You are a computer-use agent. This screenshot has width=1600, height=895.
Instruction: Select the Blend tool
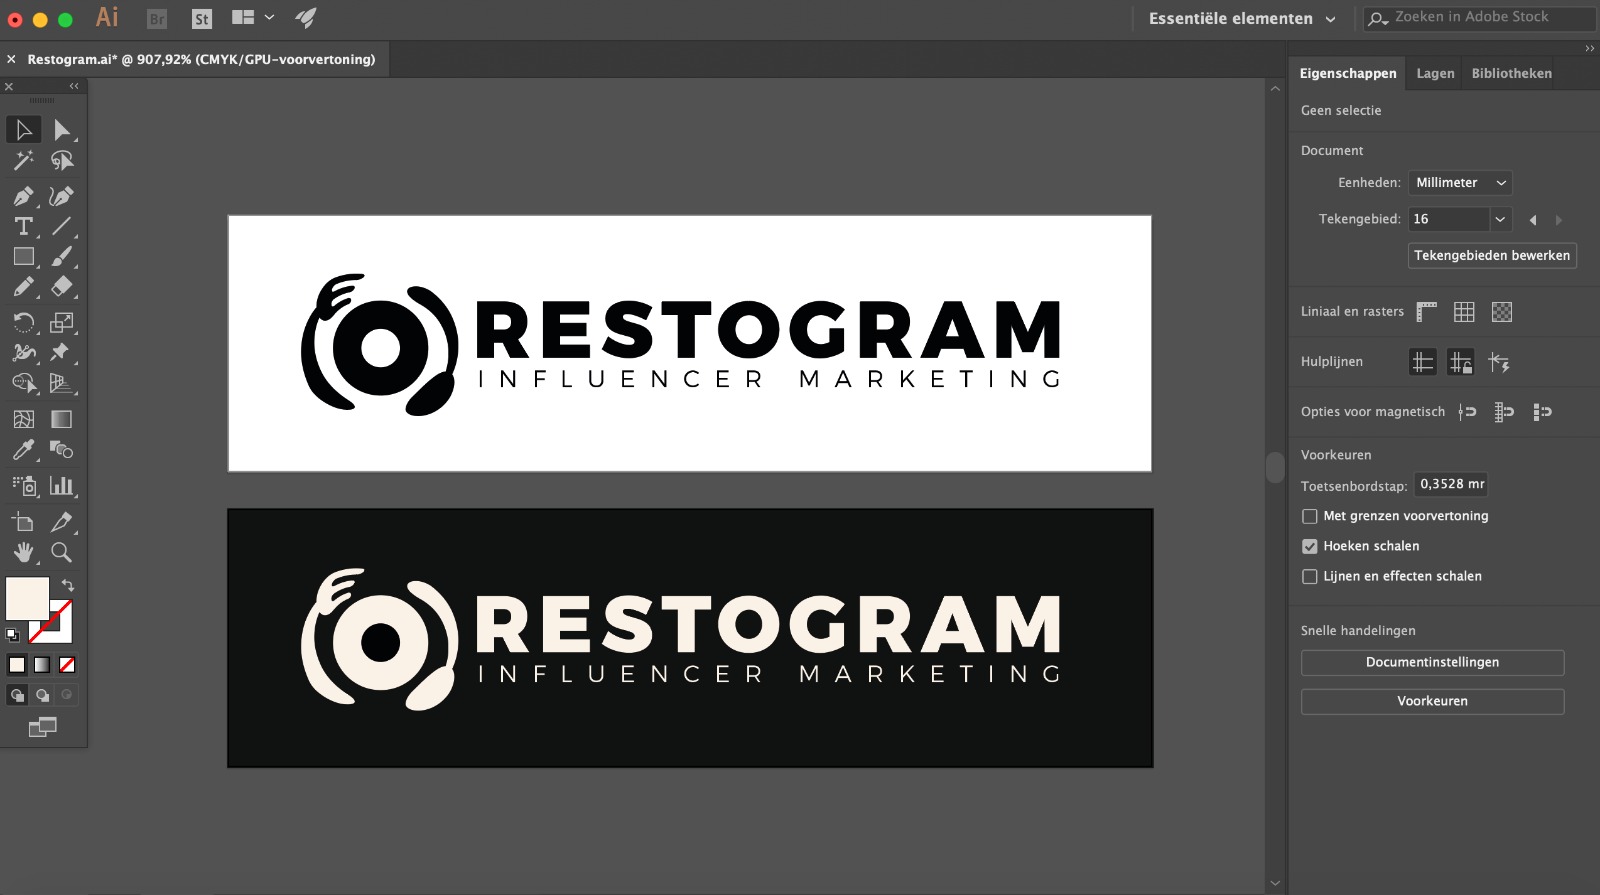pyautogui.click(x=62, y=450)
